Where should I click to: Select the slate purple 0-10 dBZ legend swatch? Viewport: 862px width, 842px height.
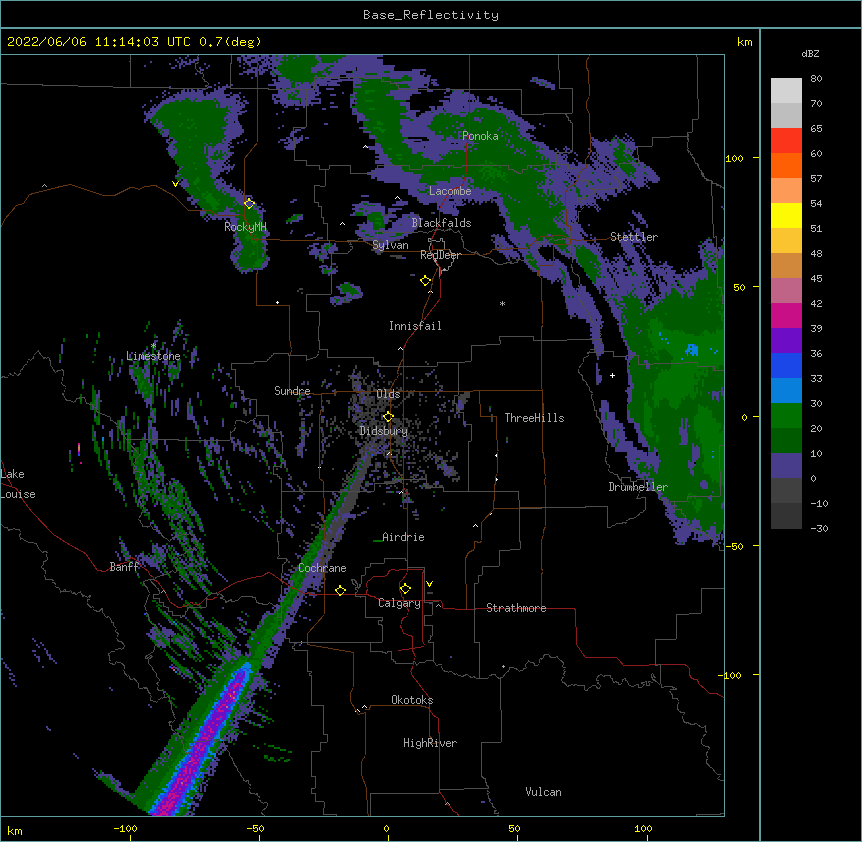pos(786,466)
